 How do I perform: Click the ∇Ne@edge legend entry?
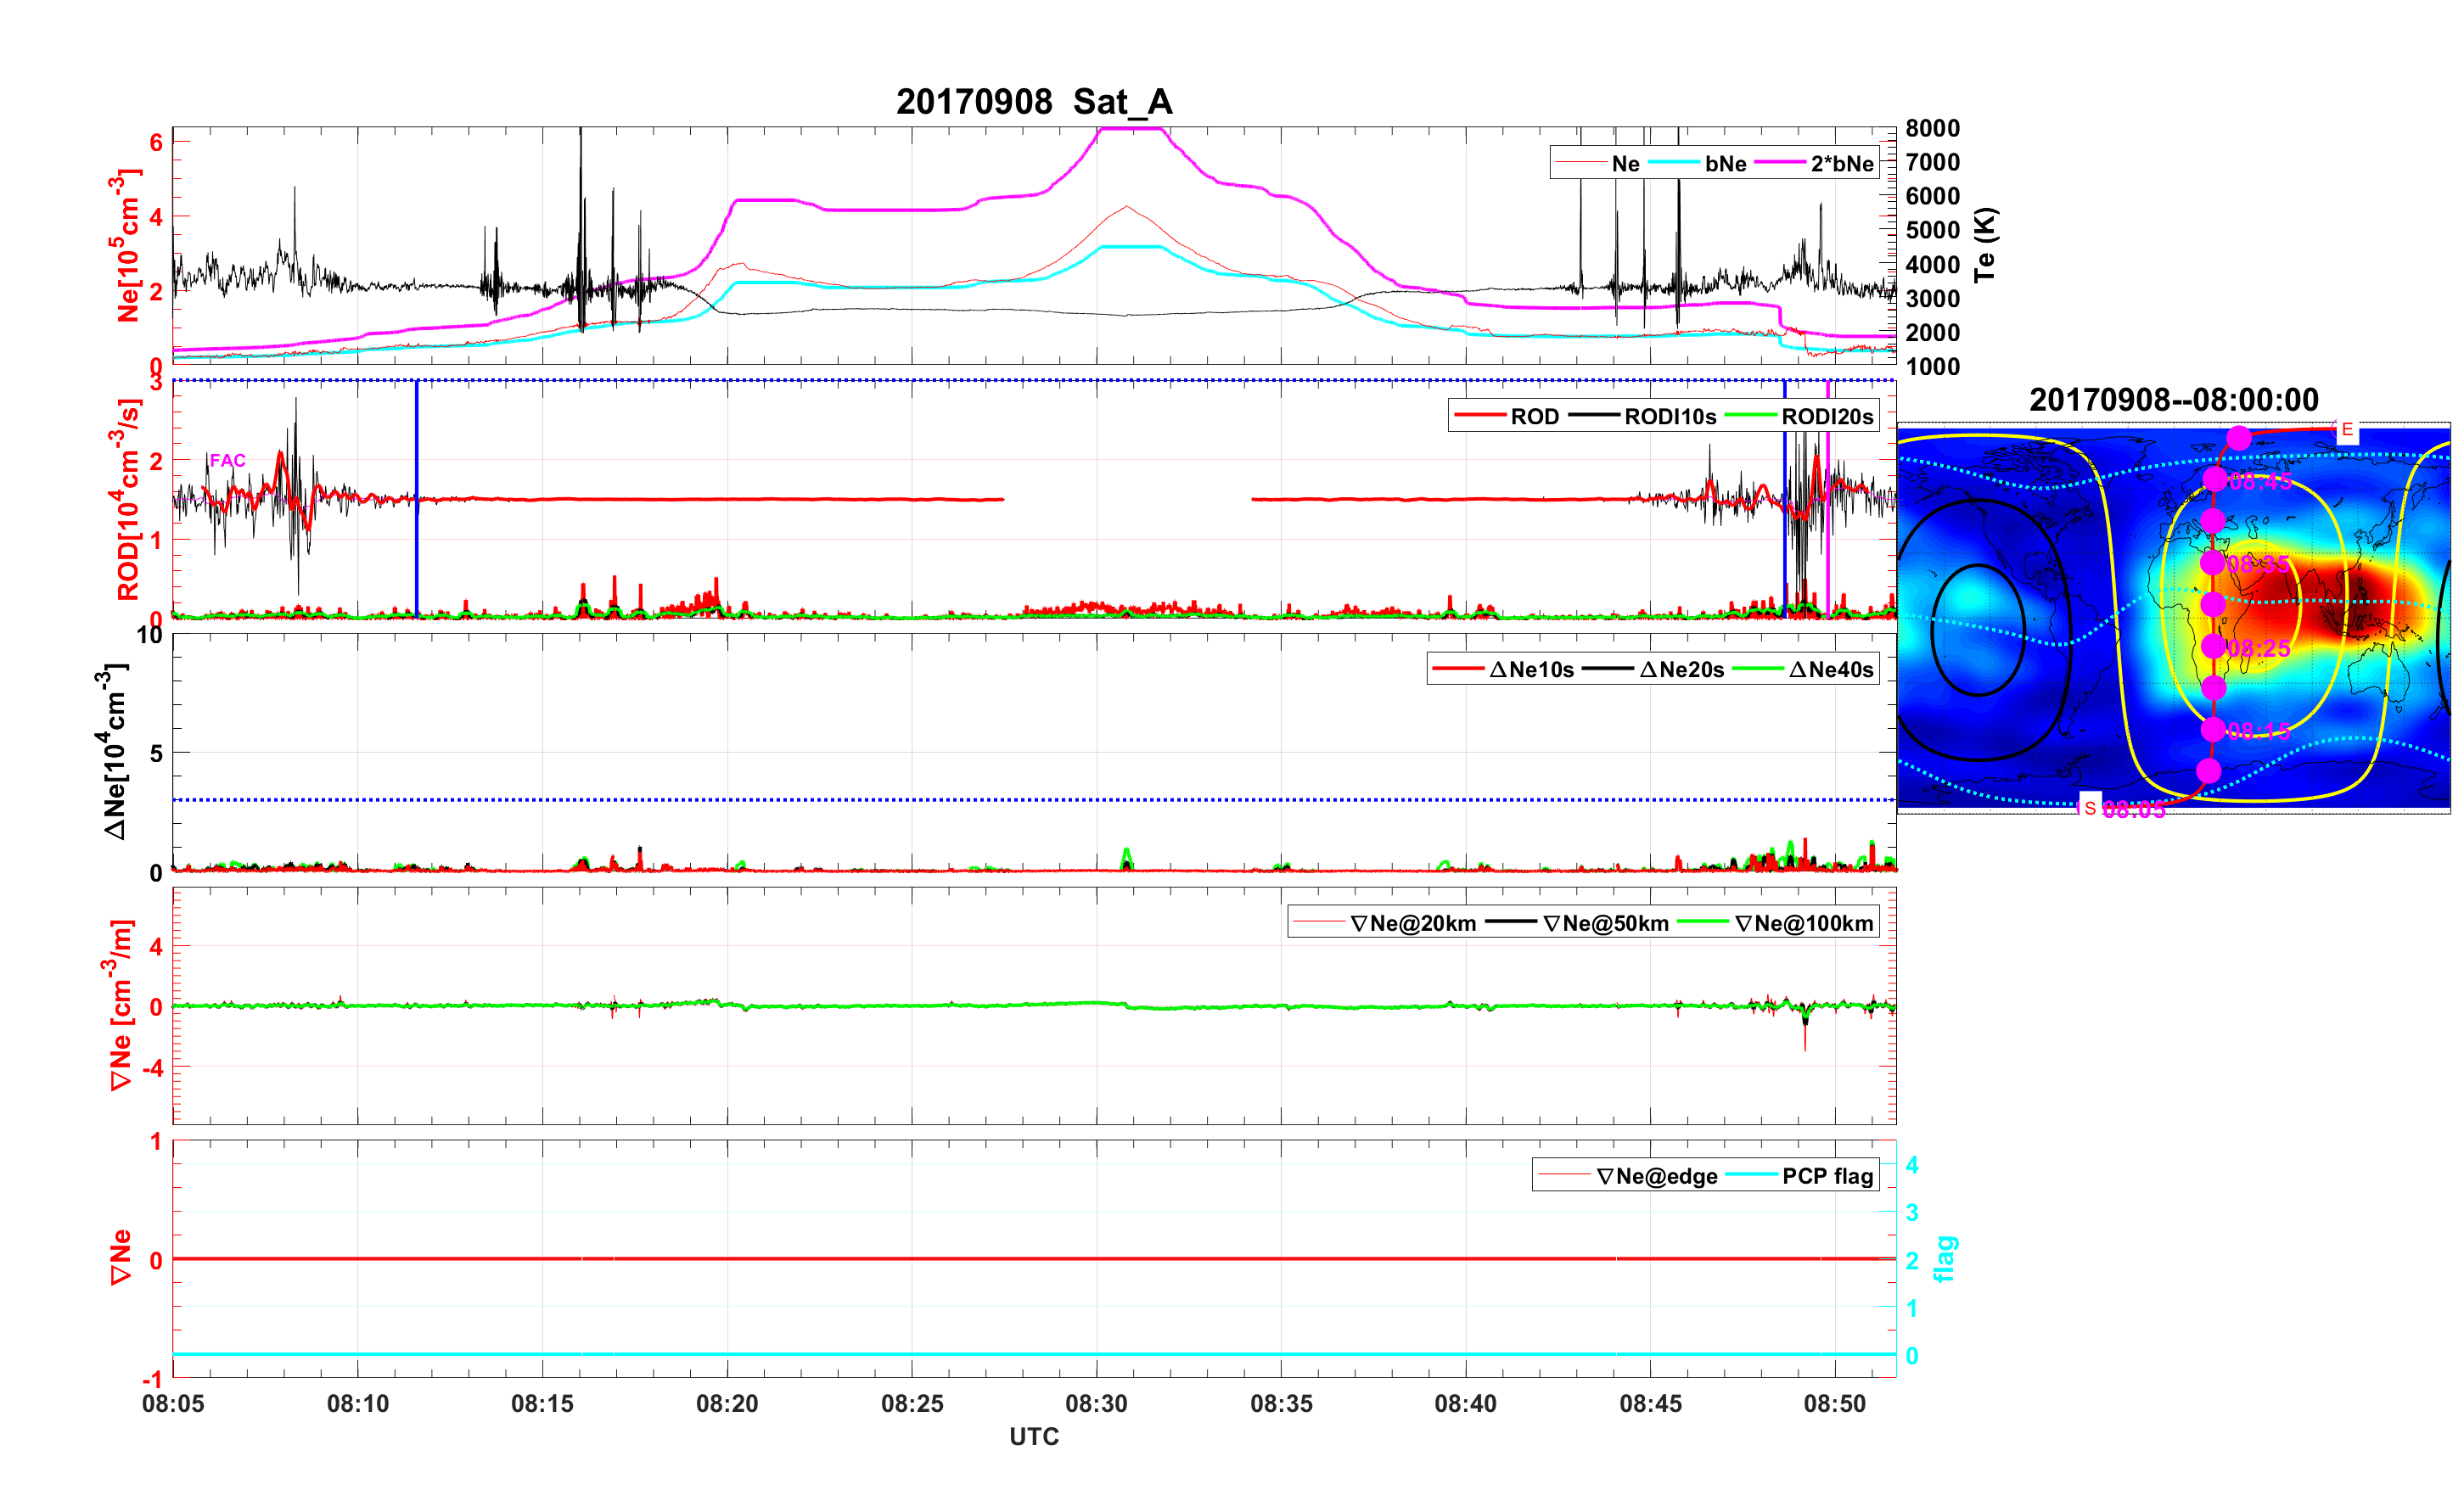click(1656, 1176)
